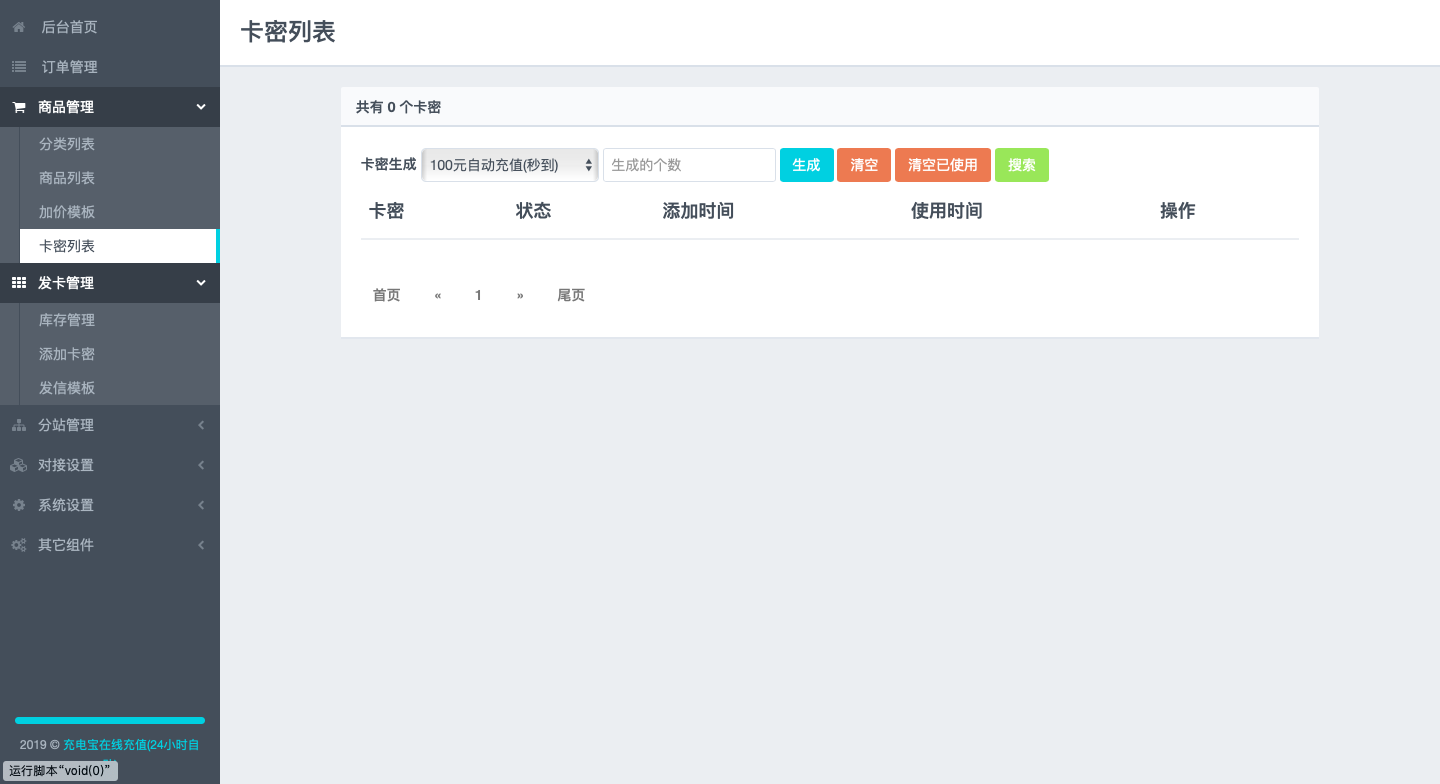
Task: Click the cogs icon beside 其它组件
Action: (x=18, y=545)
